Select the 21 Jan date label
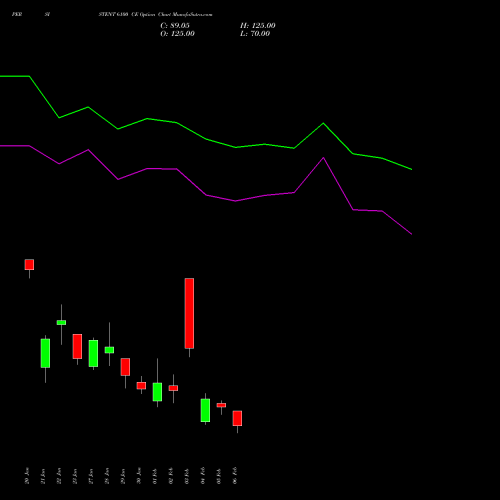 (x=43, y=476)
